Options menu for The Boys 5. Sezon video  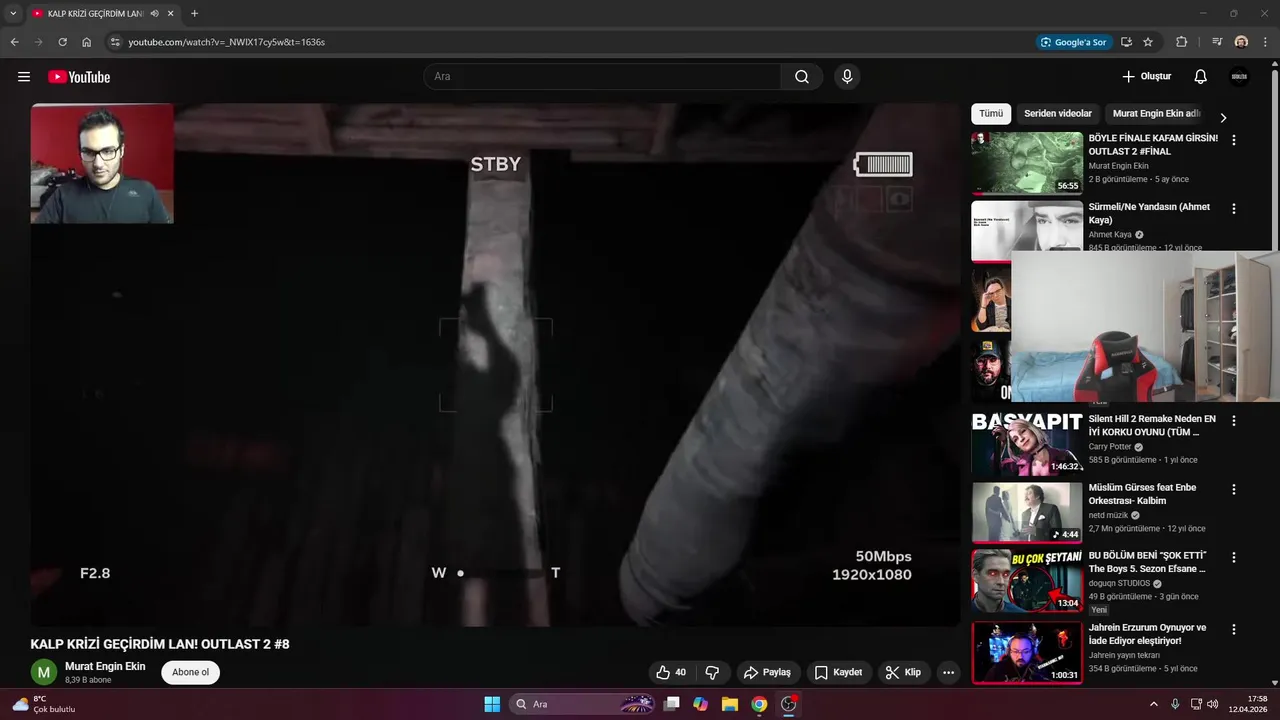pos(1234,557)
